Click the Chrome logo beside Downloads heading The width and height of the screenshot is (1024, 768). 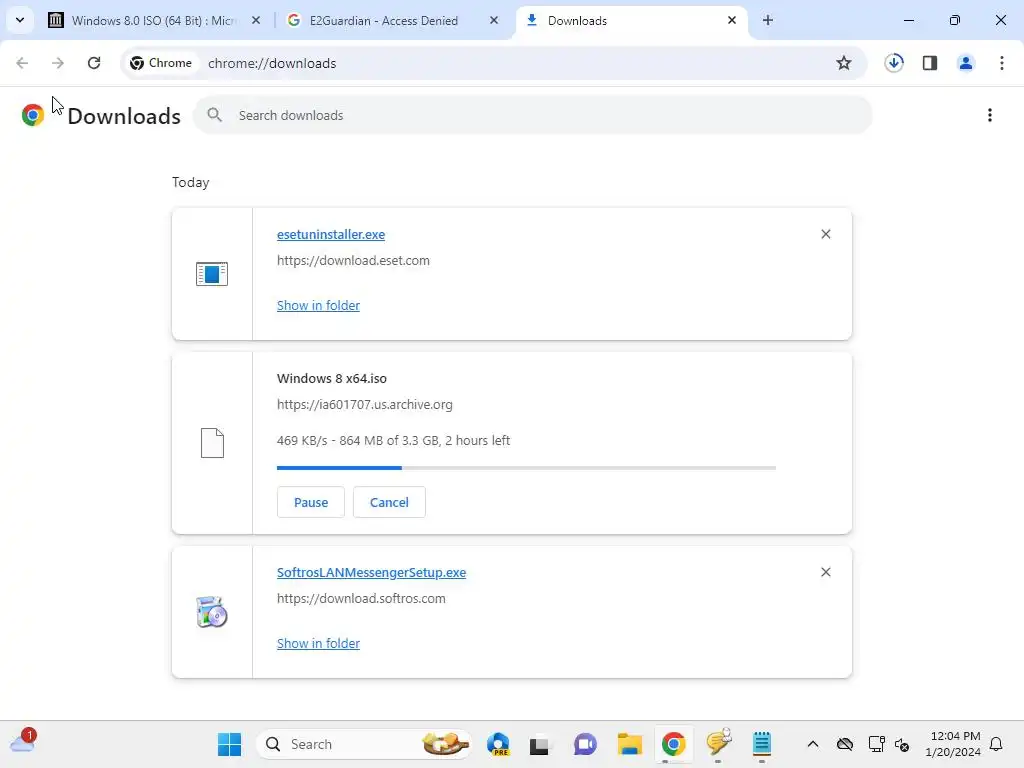pos(33,115)
